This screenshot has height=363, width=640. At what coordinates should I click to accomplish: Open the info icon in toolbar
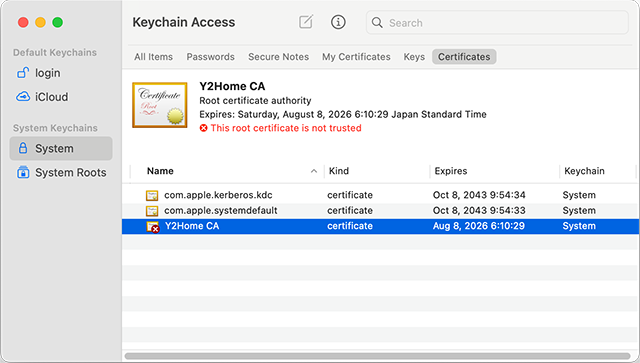[338, 22]
